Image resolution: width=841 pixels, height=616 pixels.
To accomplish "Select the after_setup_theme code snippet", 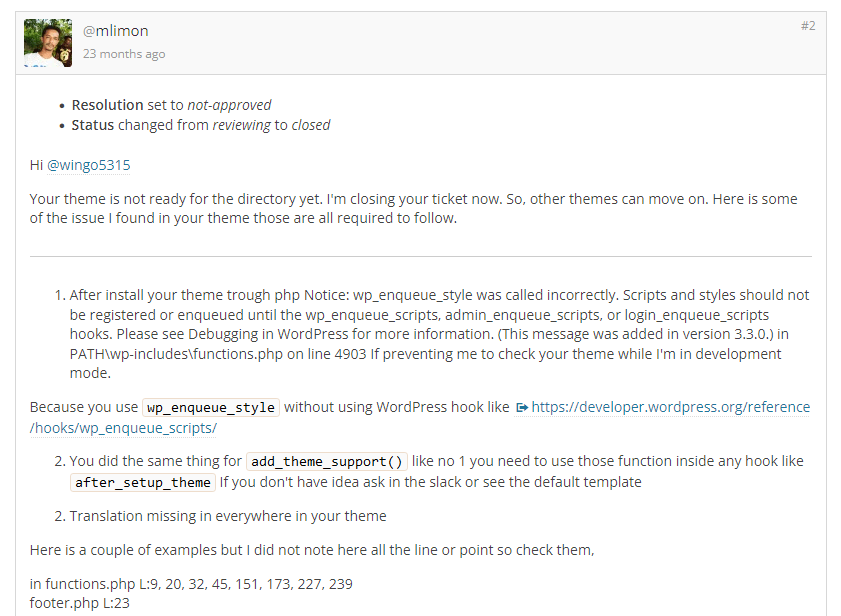I will (x=143, y=482).
